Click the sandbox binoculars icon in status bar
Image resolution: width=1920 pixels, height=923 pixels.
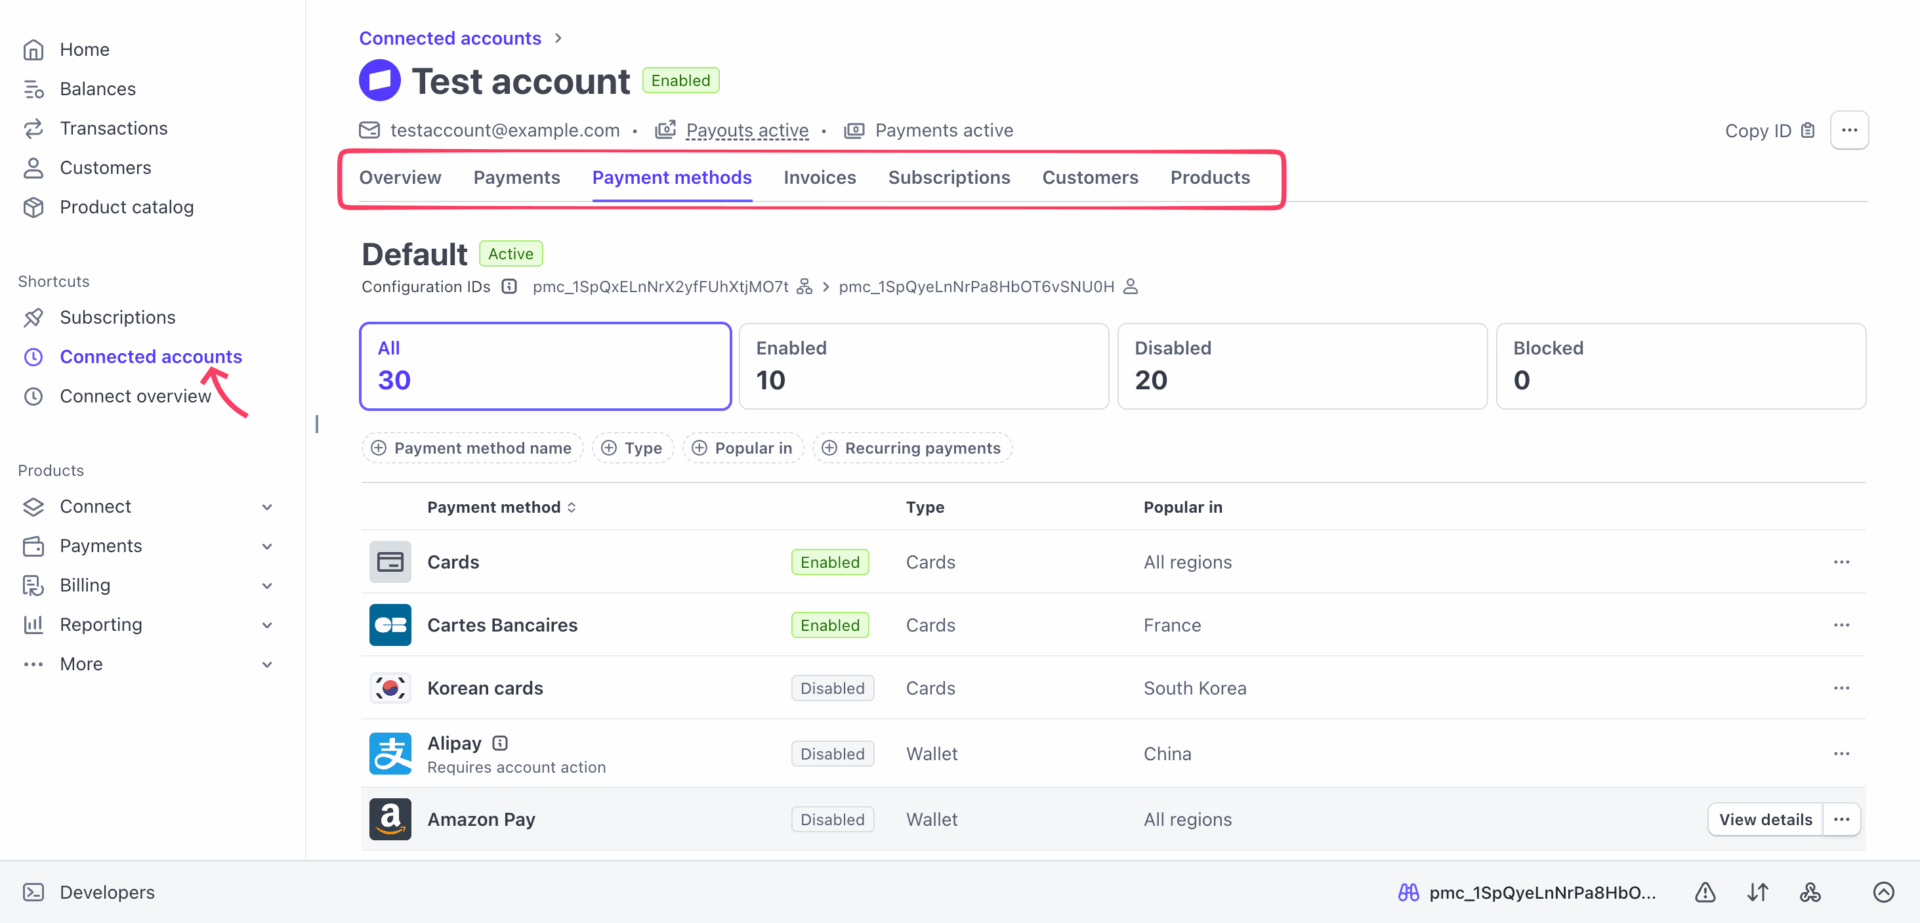tap(1409, 892)
